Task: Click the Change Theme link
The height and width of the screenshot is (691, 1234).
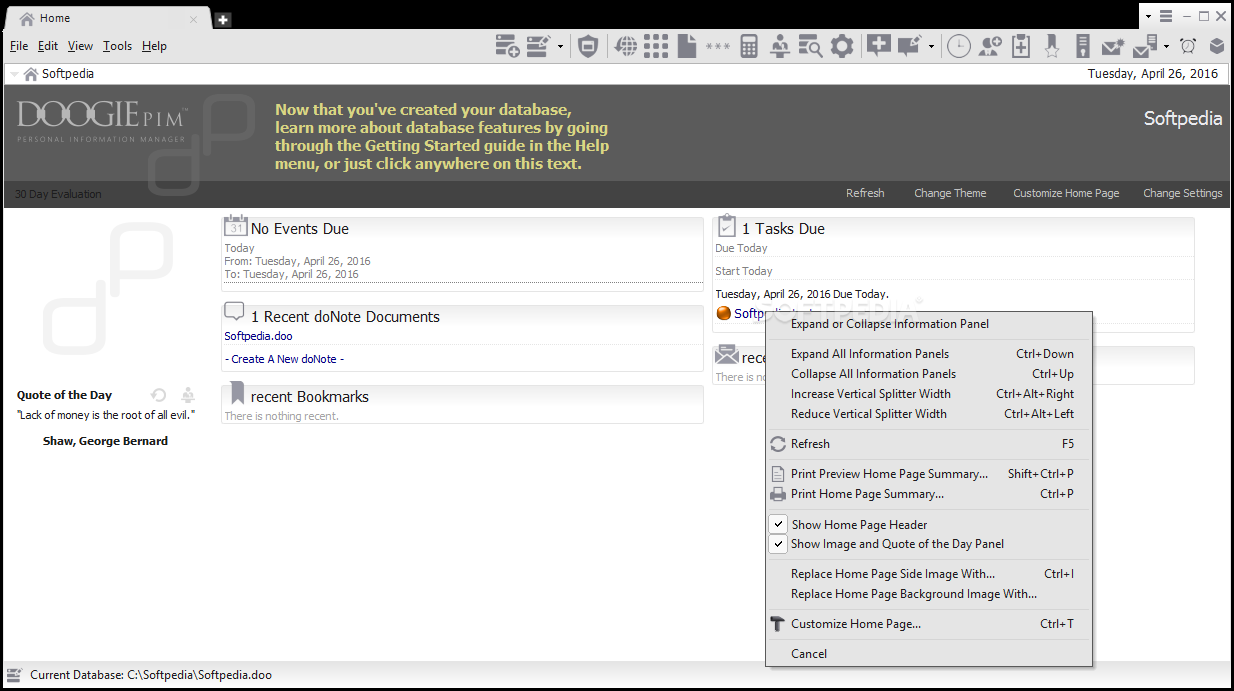Action: 950,193
